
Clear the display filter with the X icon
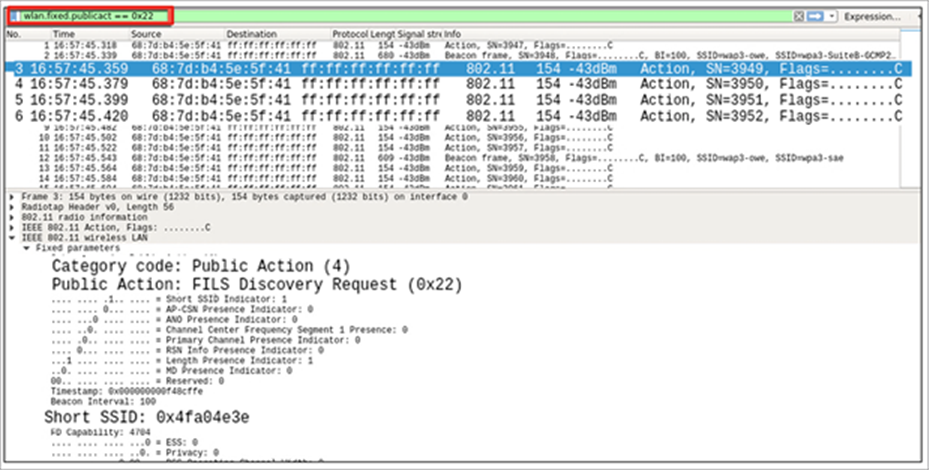click(799, 17)
